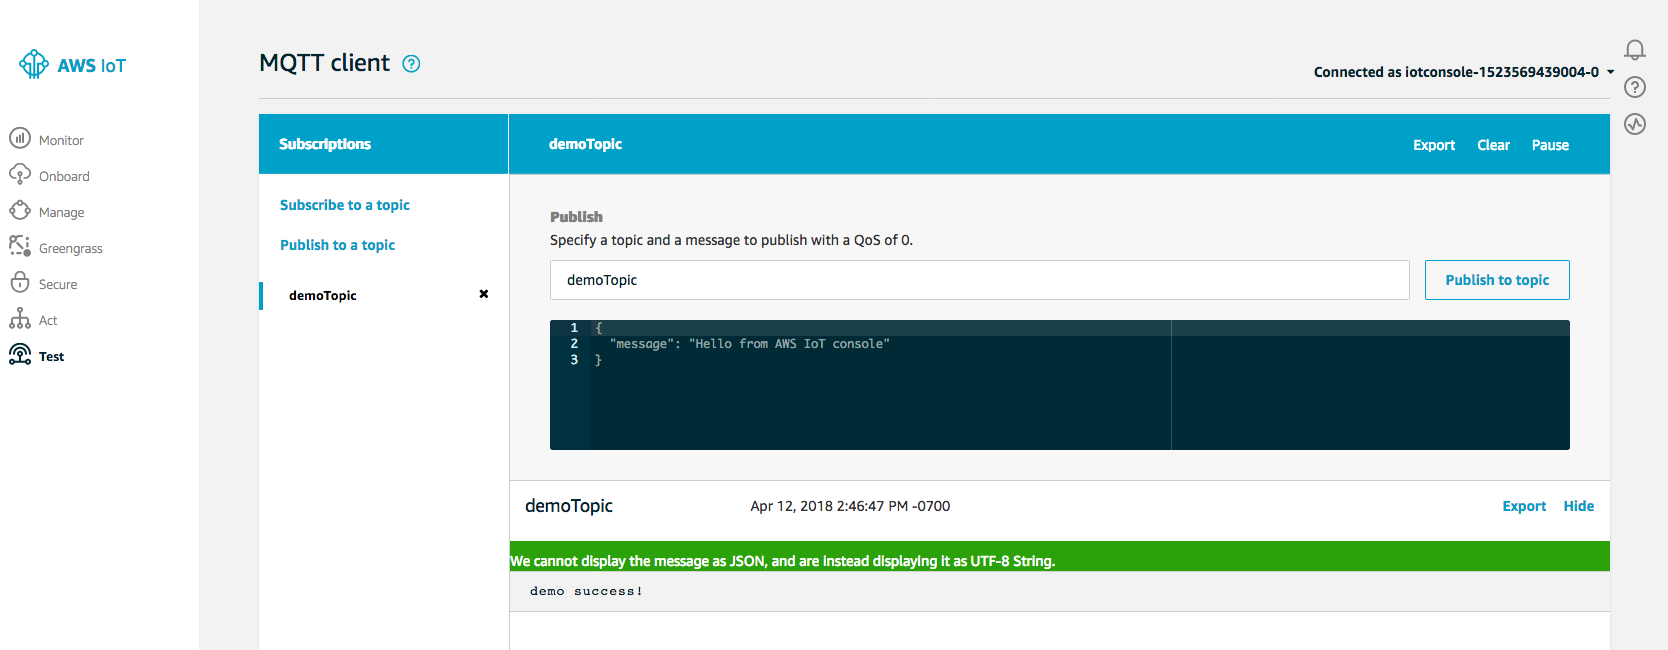1668x650 pixels.
Task: Focus the demoTopic topic input field
Action: pos(980,280)
